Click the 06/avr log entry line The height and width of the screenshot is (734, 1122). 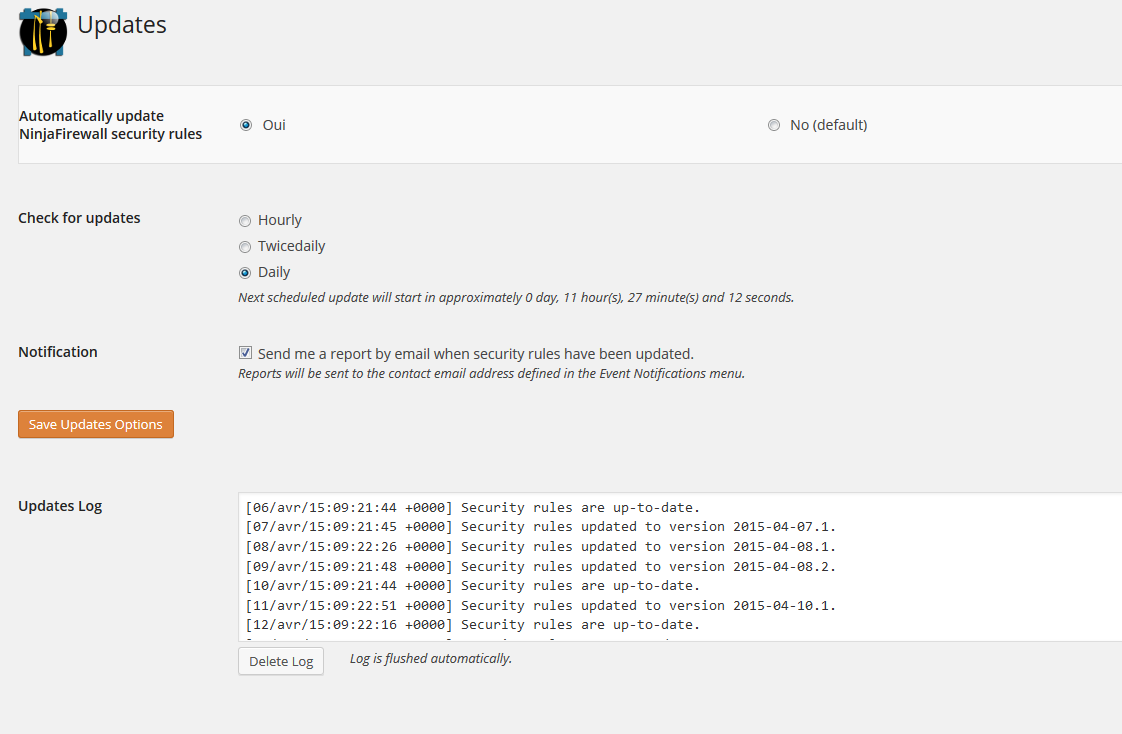click(472, 507)
